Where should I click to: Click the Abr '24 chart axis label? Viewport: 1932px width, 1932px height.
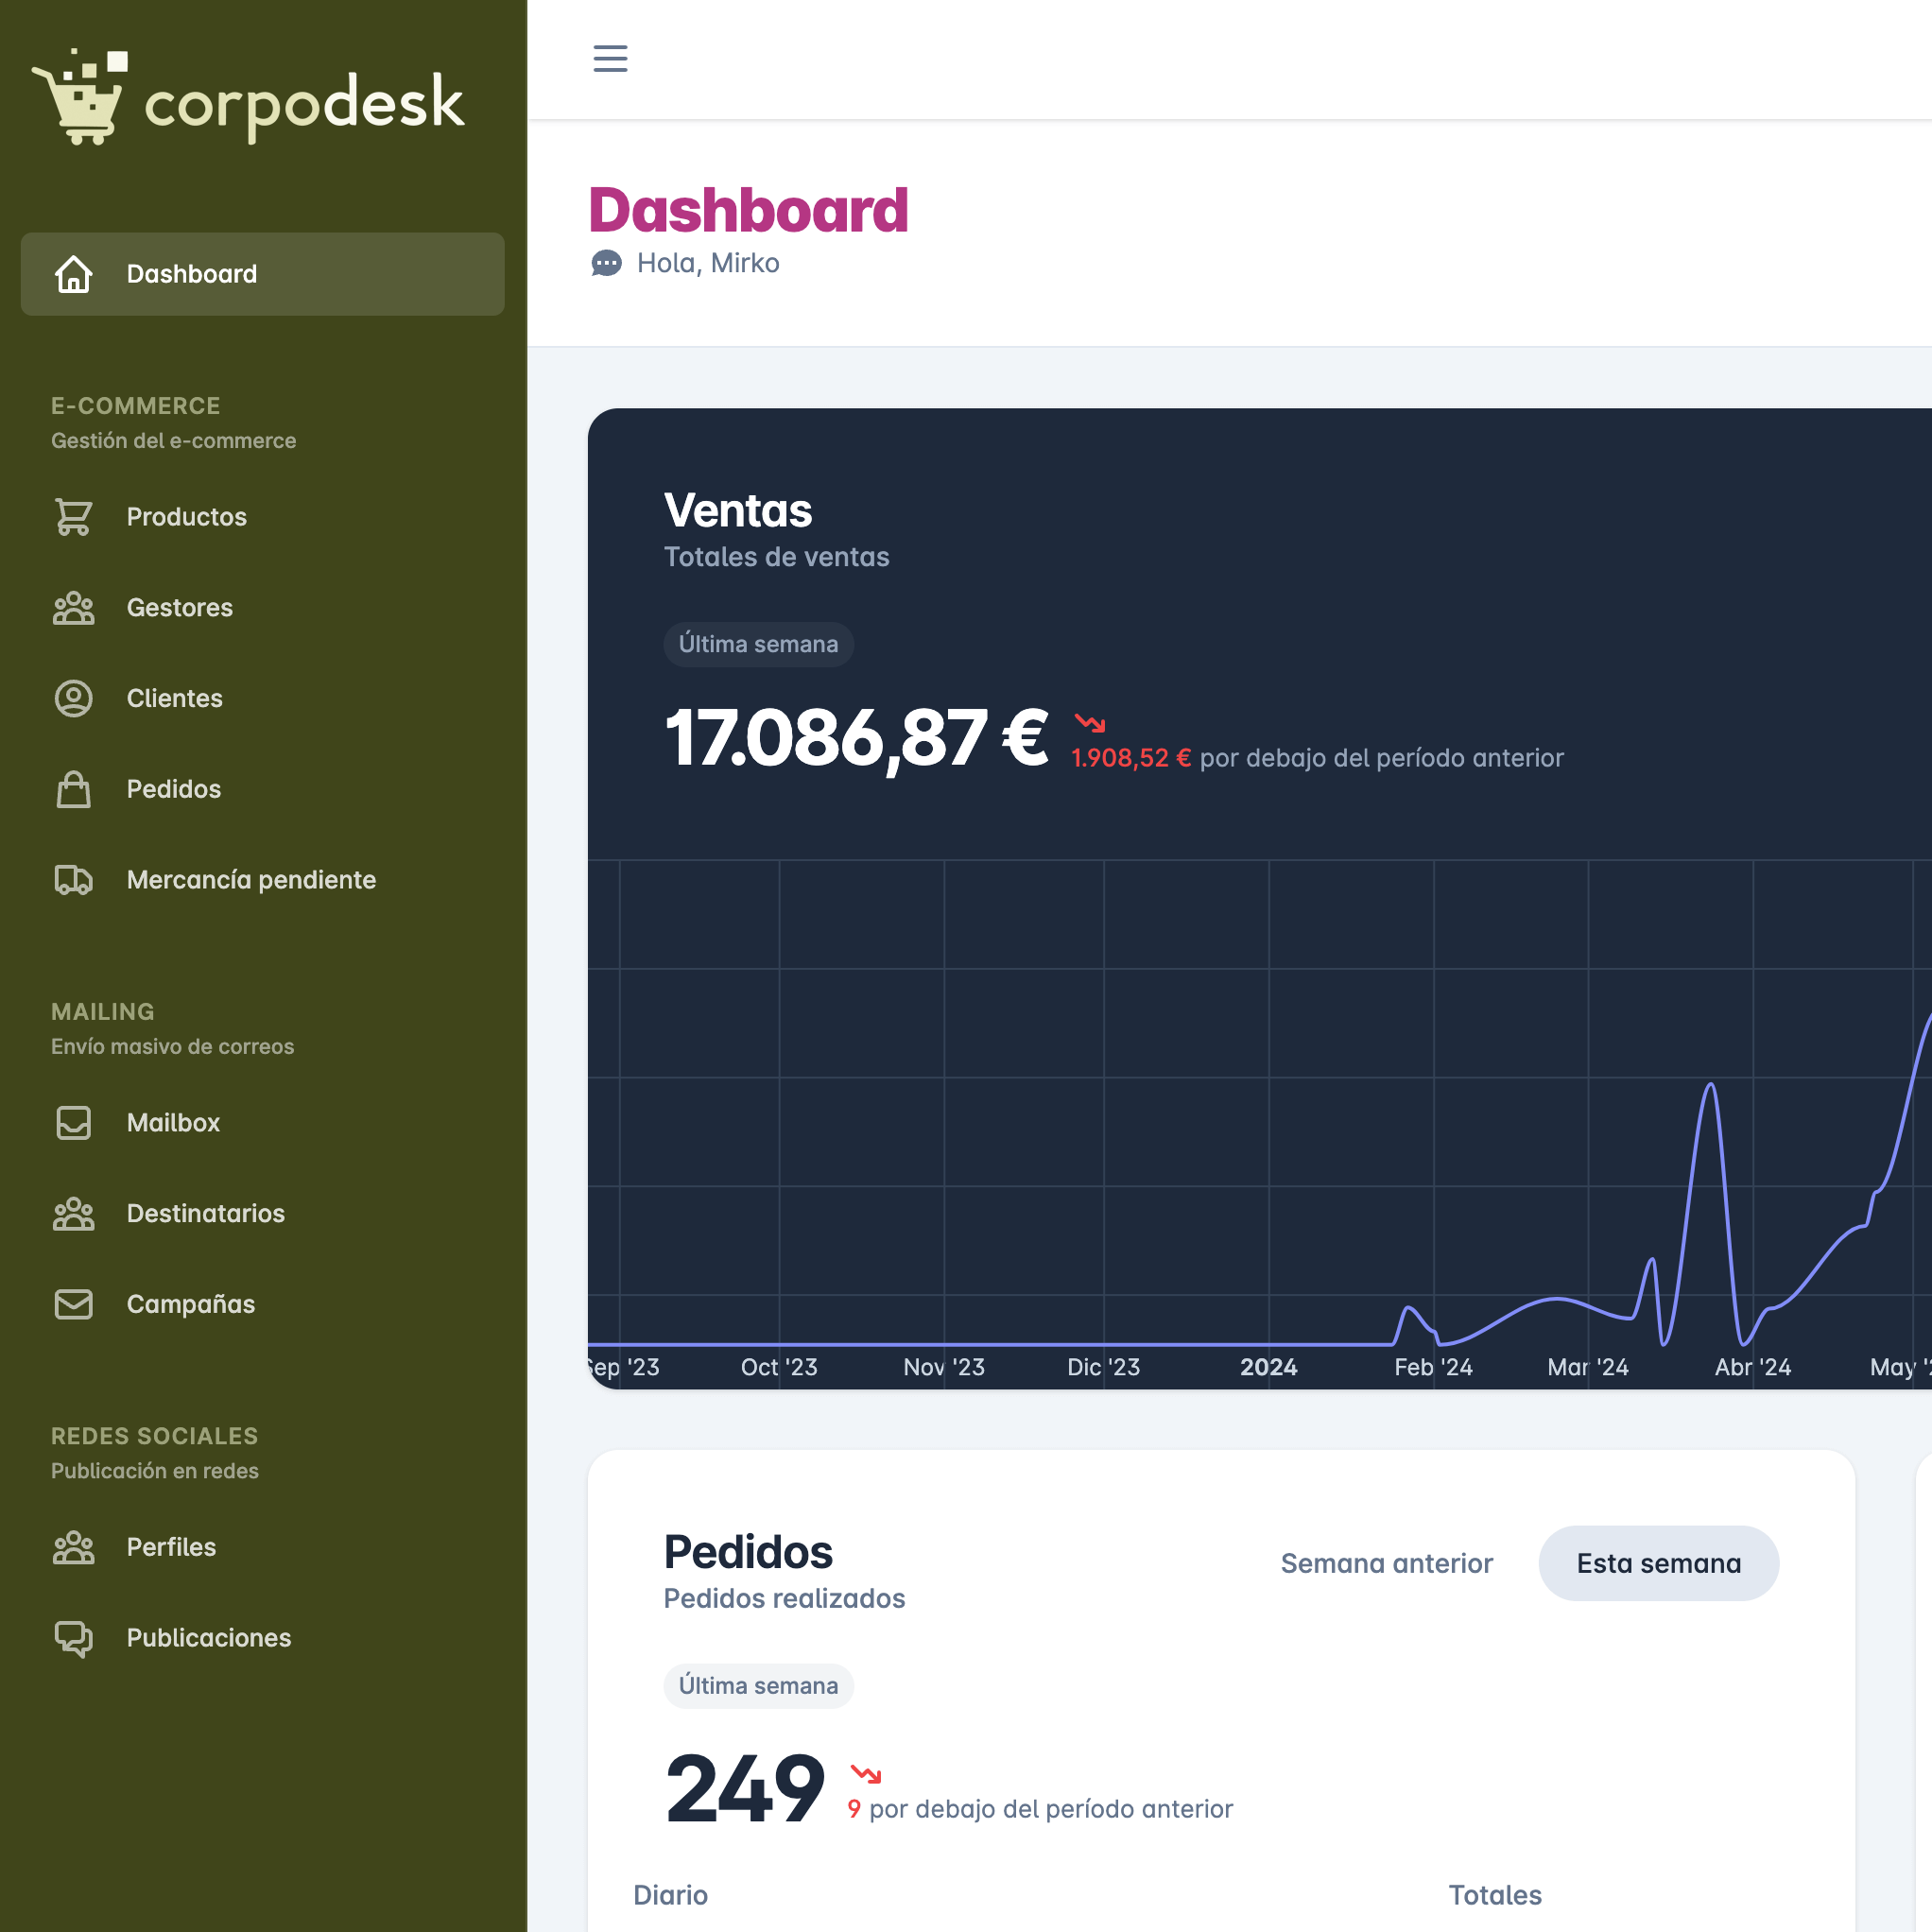[x=1752, y=1367]
